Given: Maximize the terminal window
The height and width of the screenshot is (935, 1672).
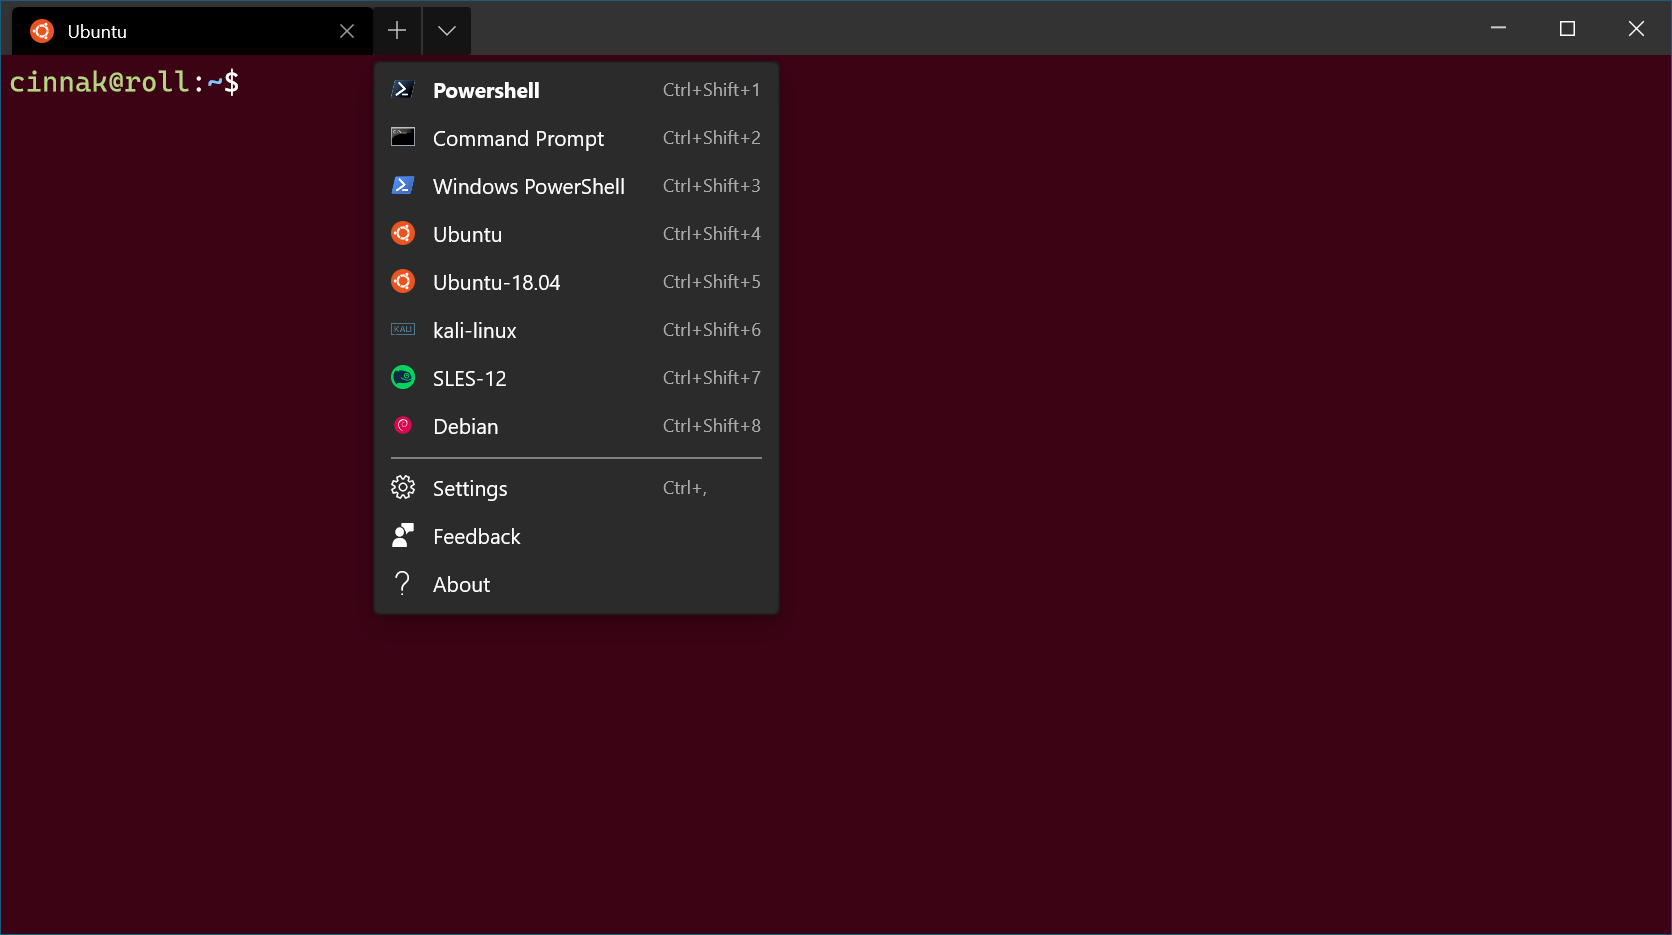Looking at the screenshot, I should point(1567,28).
